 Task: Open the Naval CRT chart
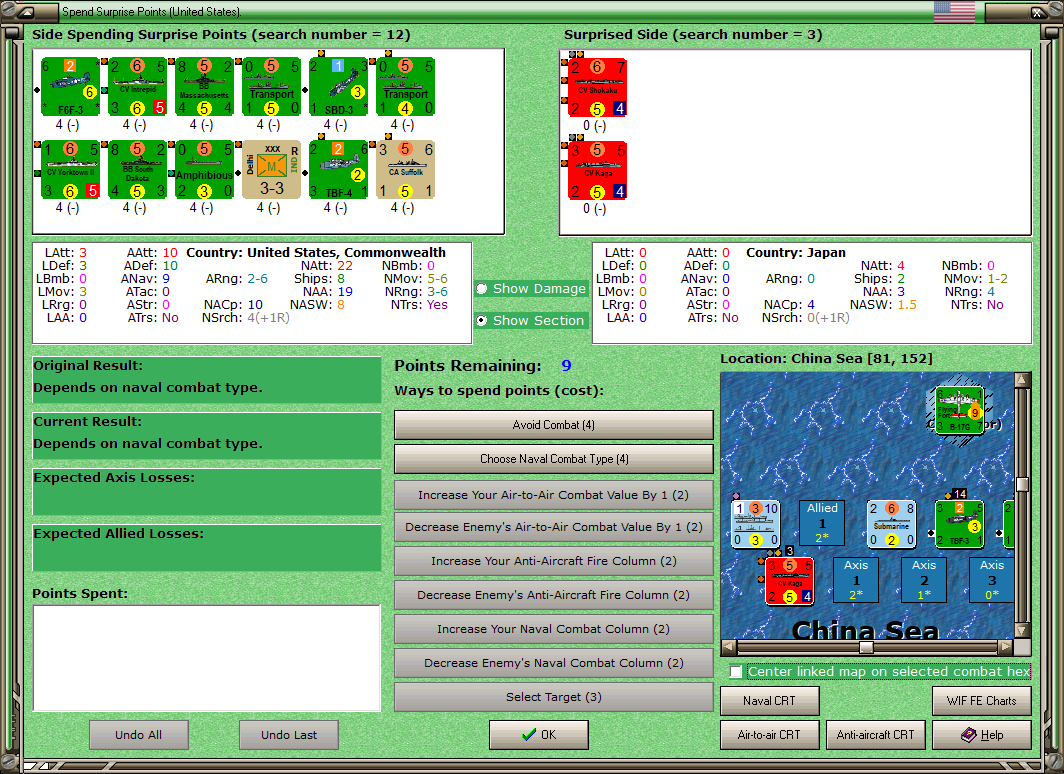pyautogui.click(x=770, y=701)
